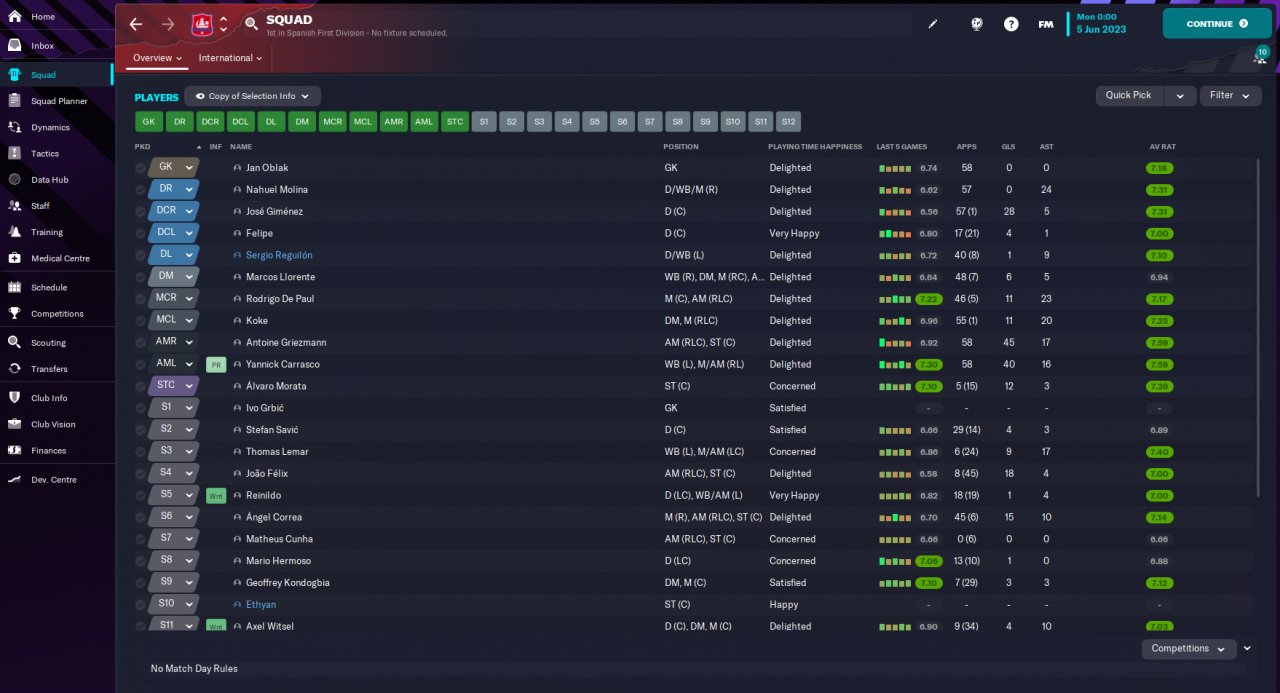Open the International tab menu
Screen dimensions: 1280x693
(230, 58)
